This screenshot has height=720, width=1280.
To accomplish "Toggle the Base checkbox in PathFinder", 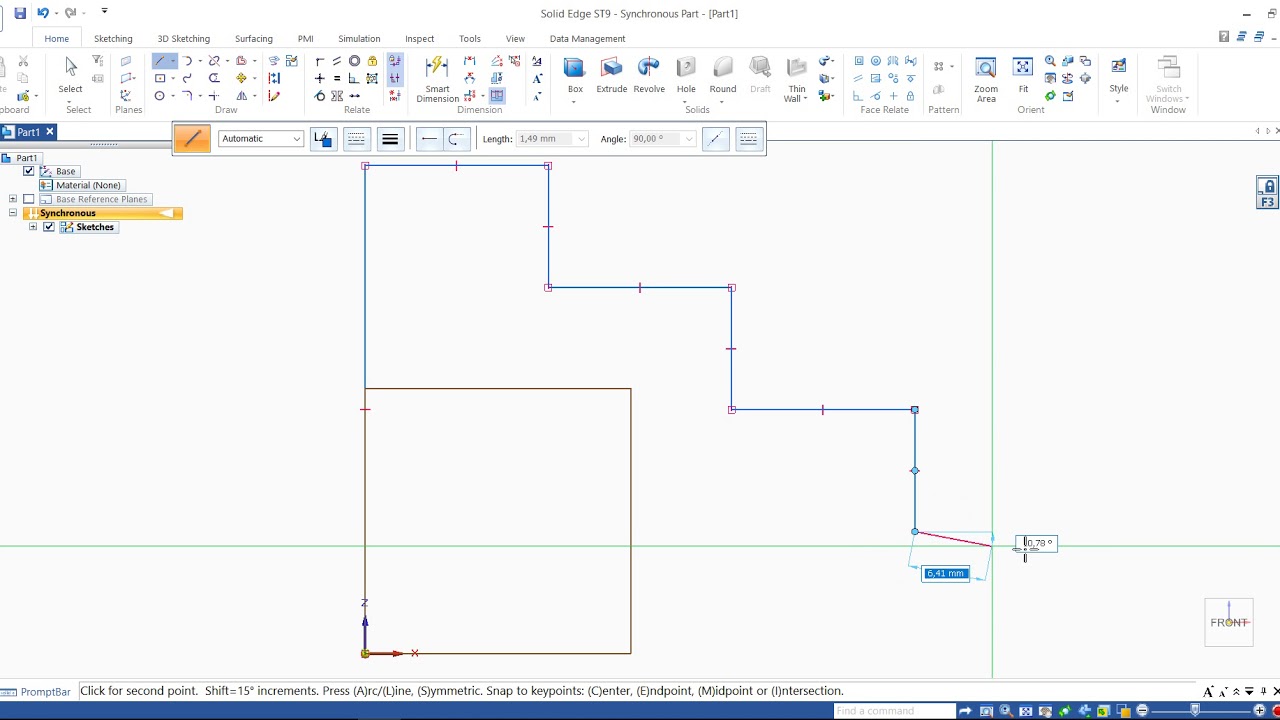I will click(29, 171).
